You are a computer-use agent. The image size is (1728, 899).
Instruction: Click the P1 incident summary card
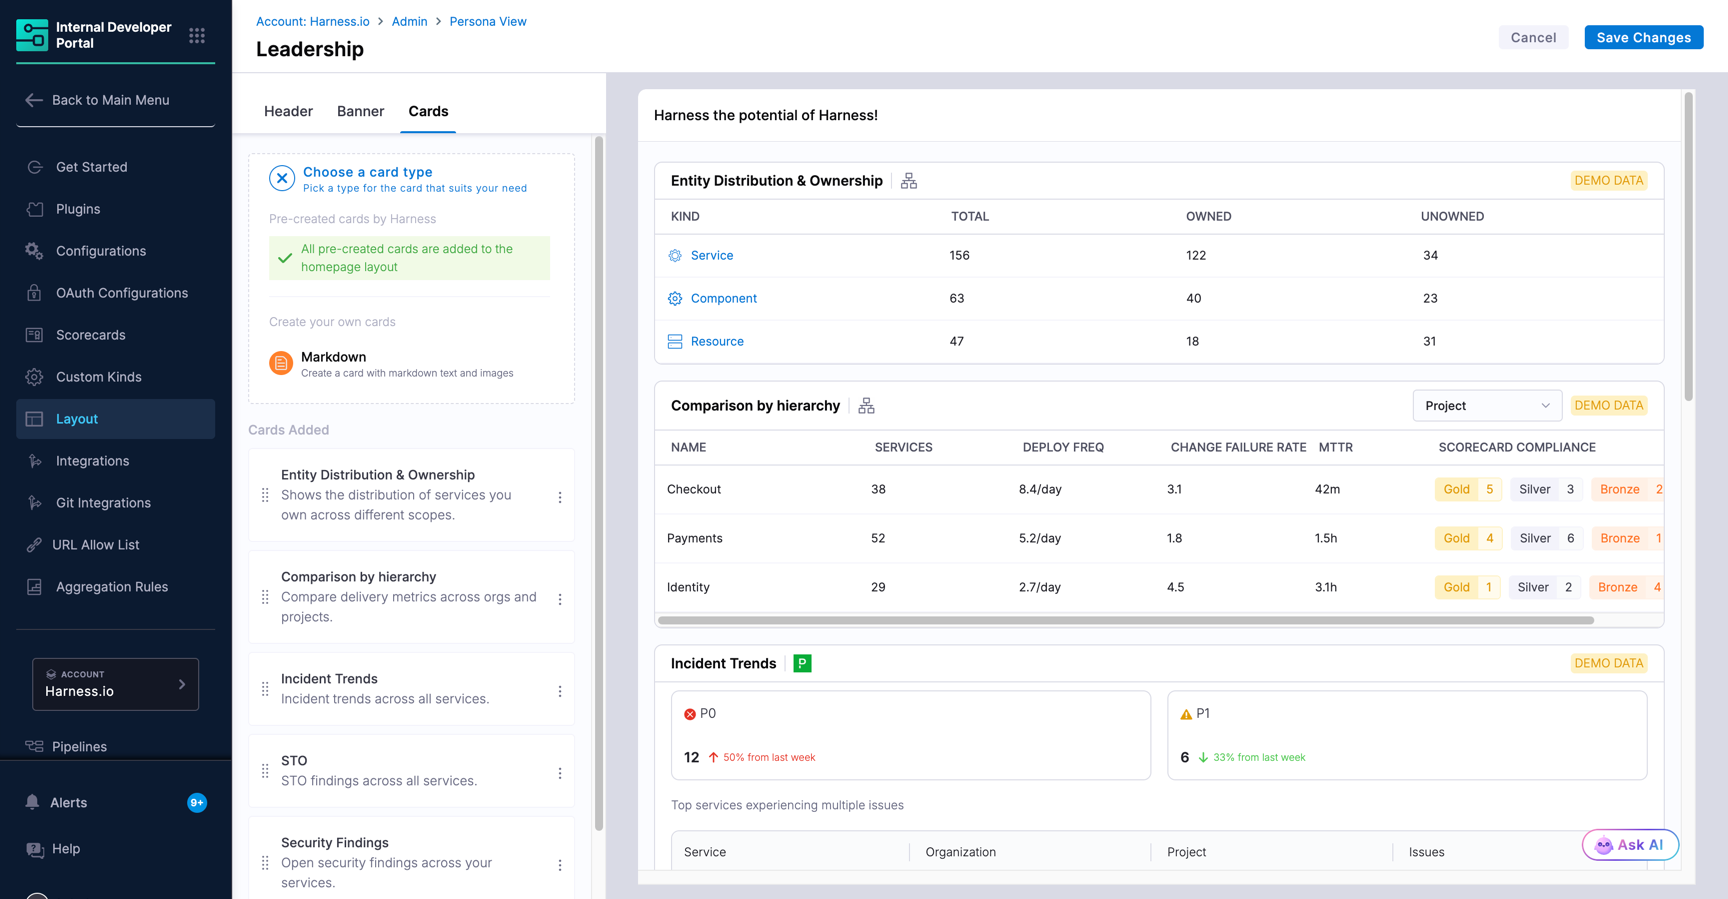pyautogui.click(x=1407, y=735)
